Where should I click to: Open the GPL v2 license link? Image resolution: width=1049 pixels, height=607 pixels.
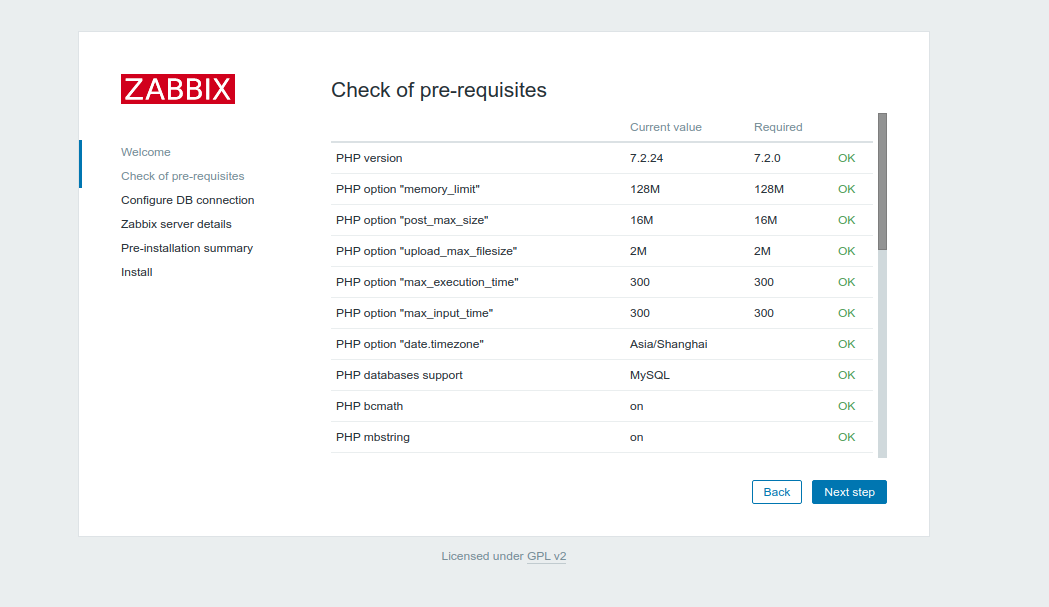tap(547, 556)
